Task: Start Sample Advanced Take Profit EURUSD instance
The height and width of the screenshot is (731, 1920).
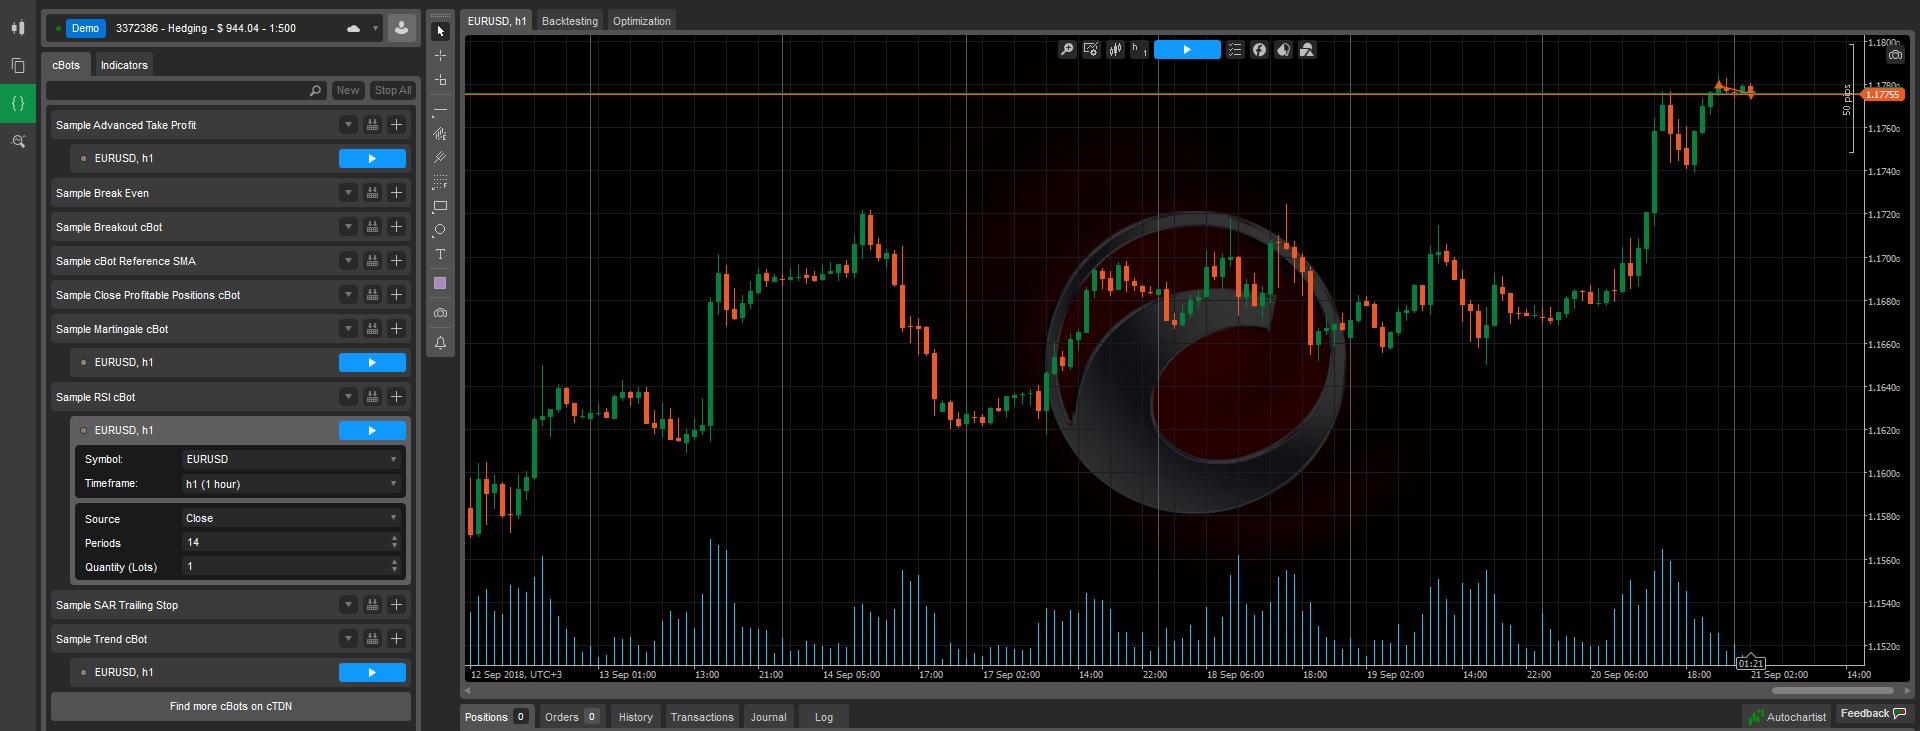Action: (372, 158)
